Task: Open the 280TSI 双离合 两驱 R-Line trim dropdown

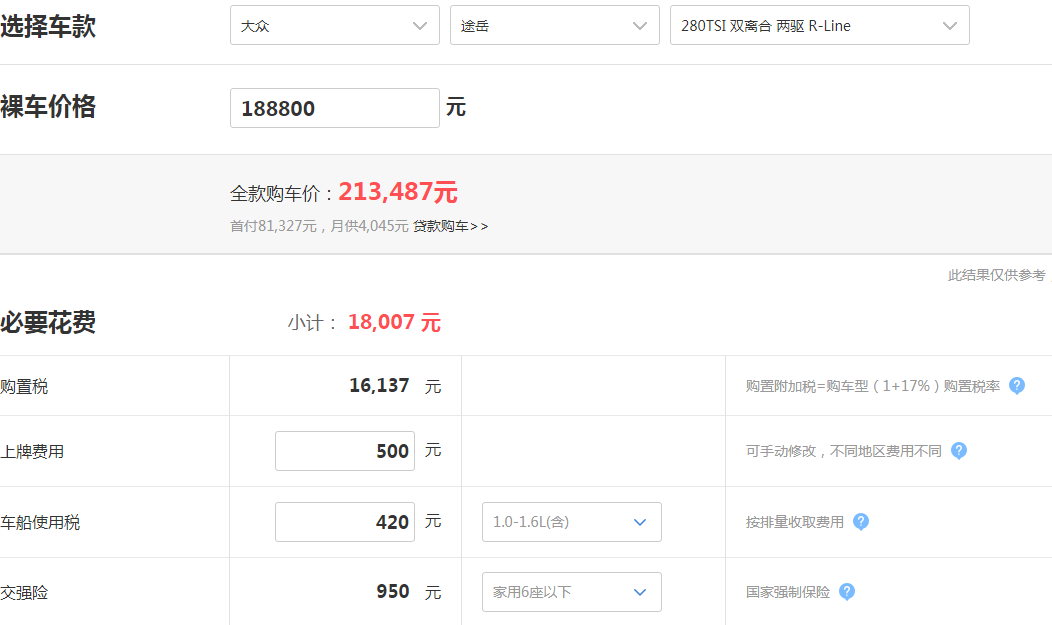Action: pyautogui.click(x=819, y=25)
